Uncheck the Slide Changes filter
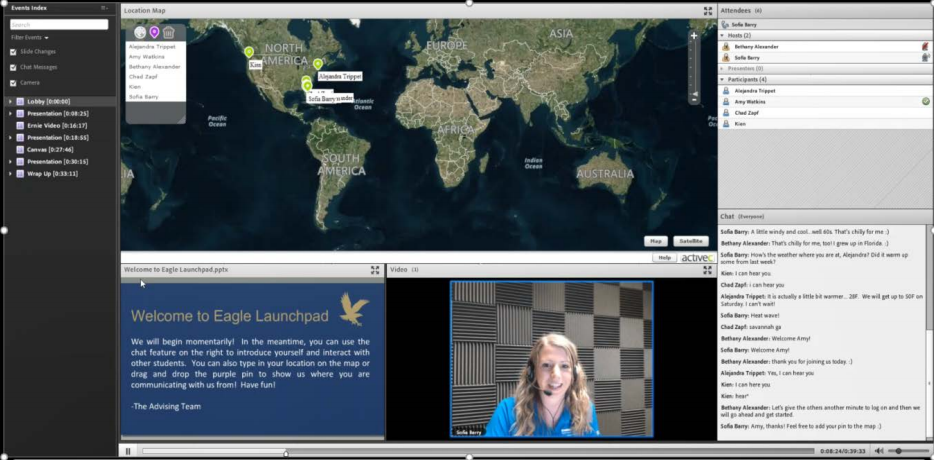The height and width of the screenshot is (460, 934). pos(13,52)
